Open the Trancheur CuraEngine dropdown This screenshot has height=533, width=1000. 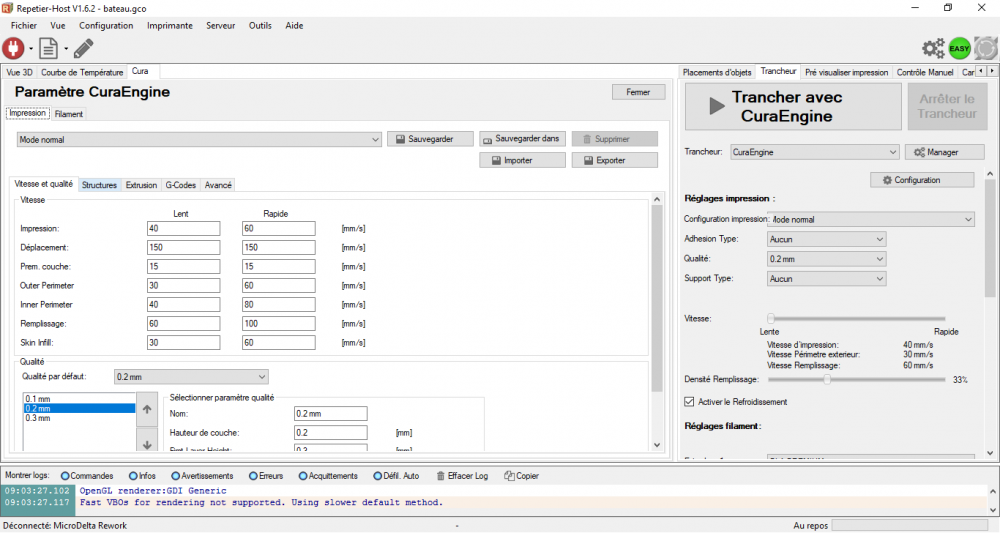pos(814,152)
